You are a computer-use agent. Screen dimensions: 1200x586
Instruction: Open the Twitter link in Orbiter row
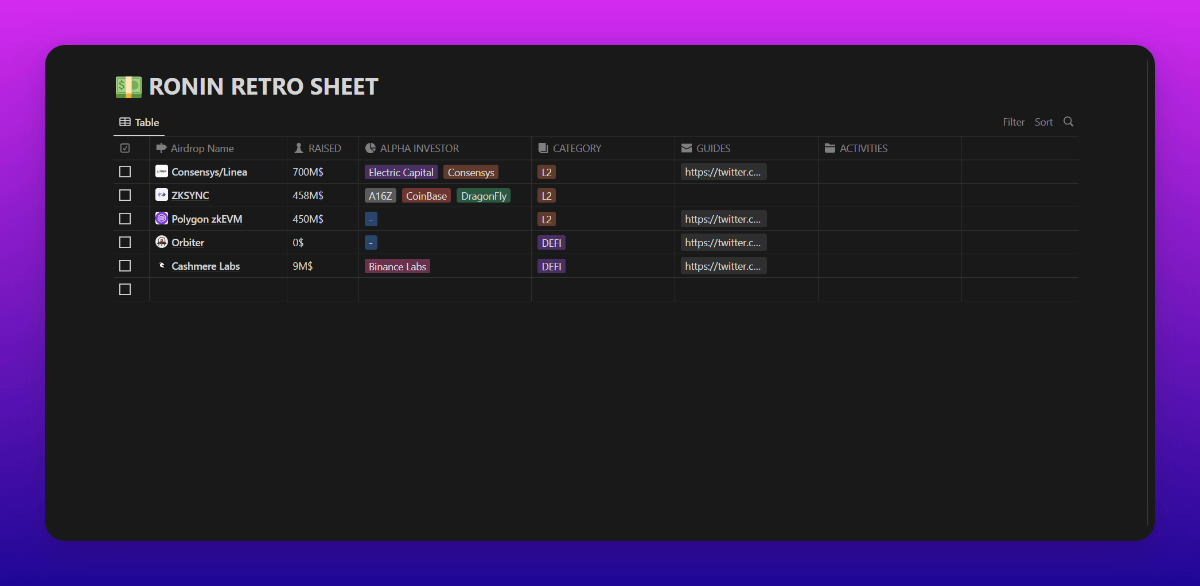724,242
